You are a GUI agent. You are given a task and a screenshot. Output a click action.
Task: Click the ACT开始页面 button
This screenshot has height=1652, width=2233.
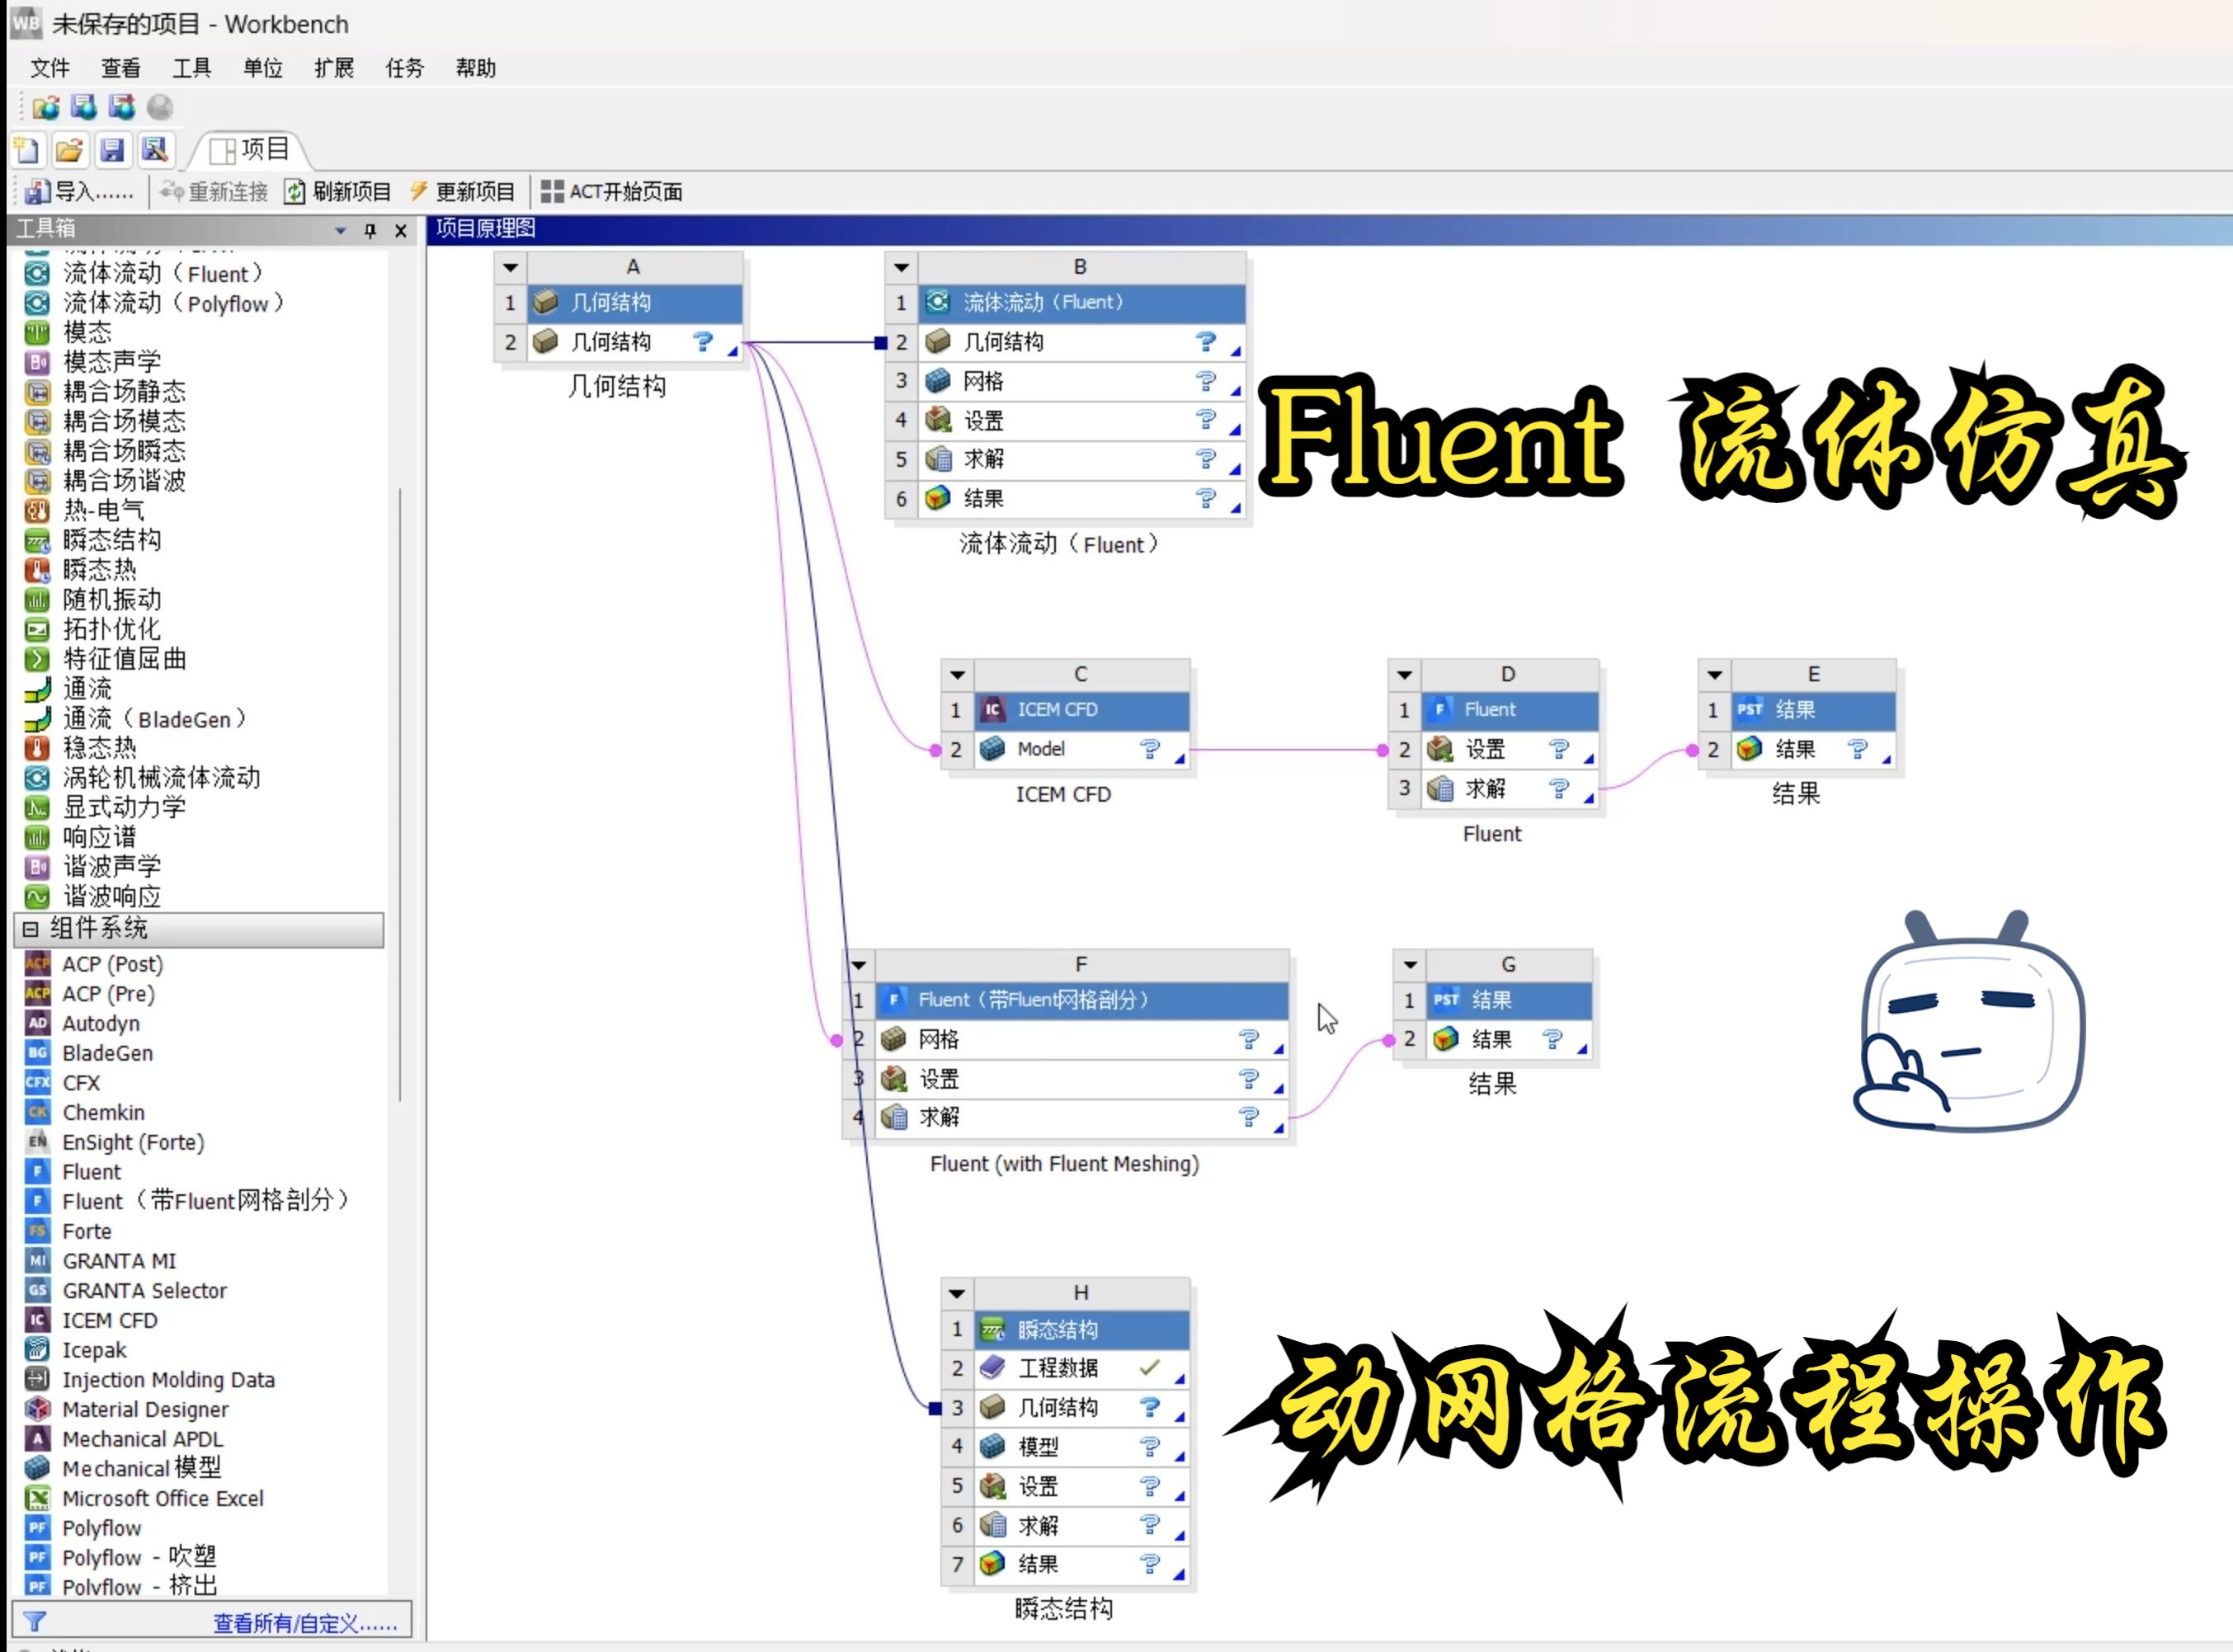pyautogui.click(x=612, y=192)
